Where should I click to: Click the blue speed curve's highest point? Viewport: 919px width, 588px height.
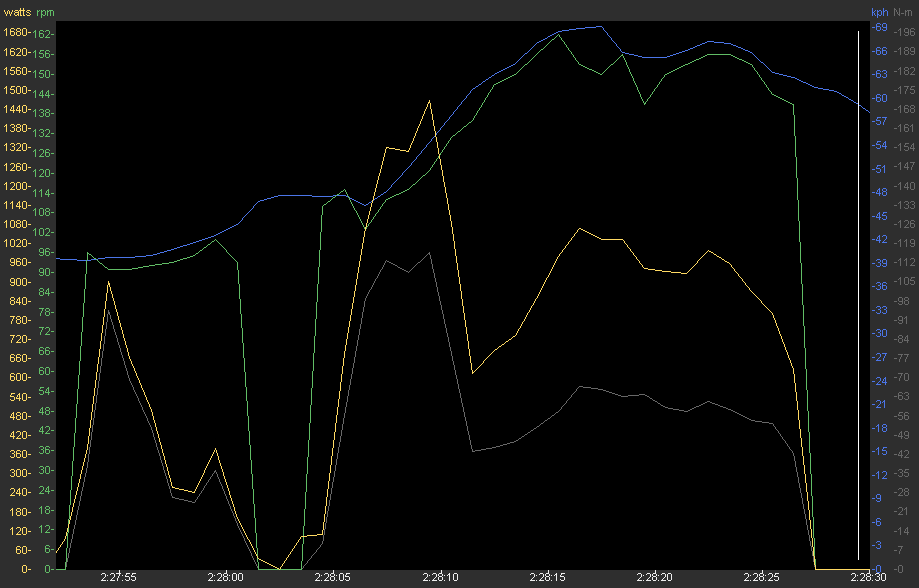600,27
